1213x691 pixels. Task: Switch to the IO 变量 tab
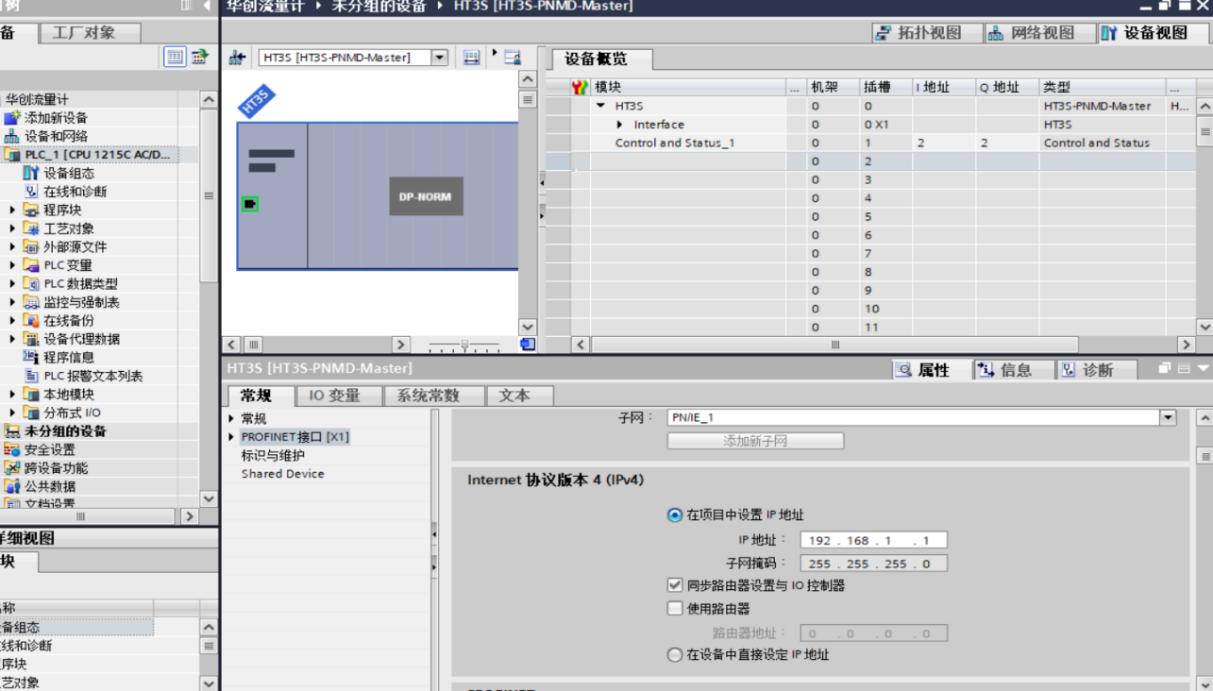339,395
